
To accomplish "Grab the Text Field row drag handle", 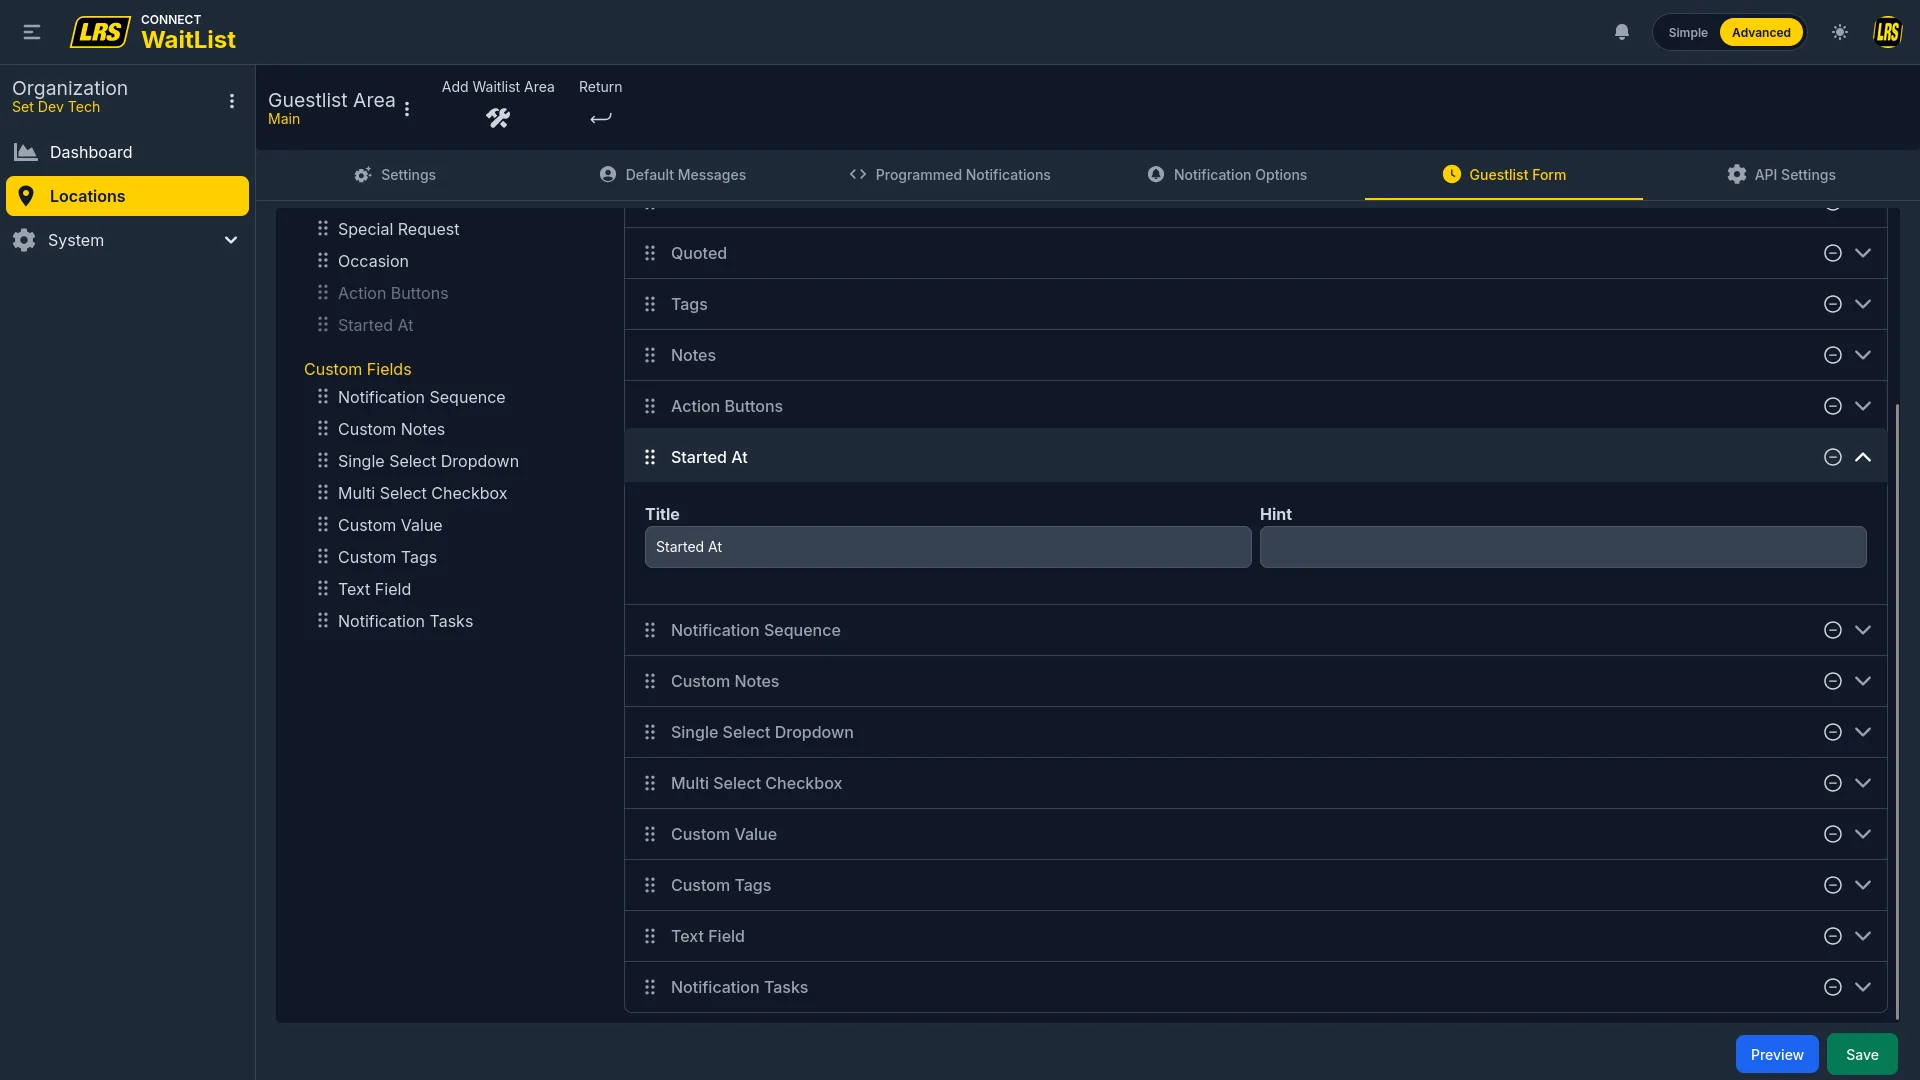I will point(650,936).
